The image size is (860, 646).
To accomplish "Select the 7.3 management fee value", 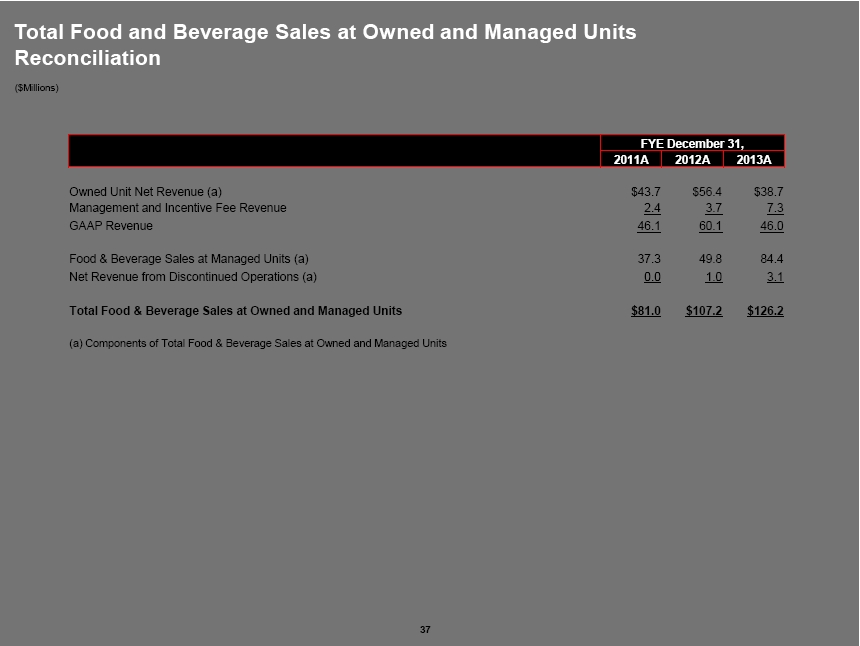I will [773, 208].
